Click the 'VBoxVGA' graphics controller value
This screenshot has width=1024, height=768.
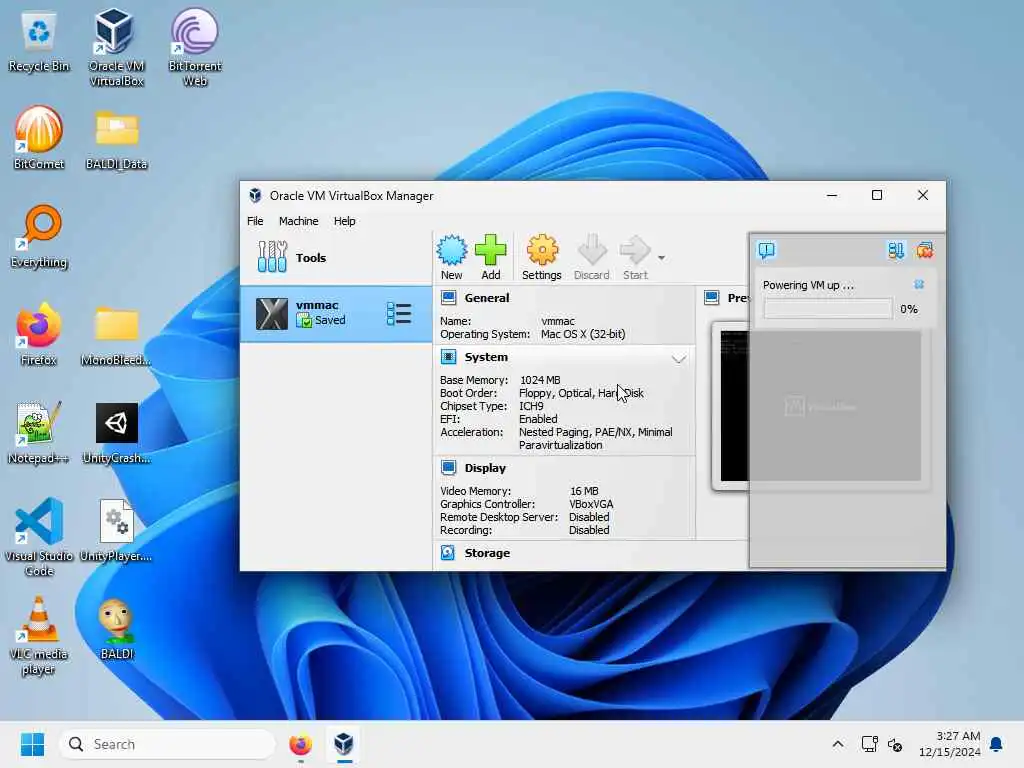pyautogui.click(x=591, y=504)
